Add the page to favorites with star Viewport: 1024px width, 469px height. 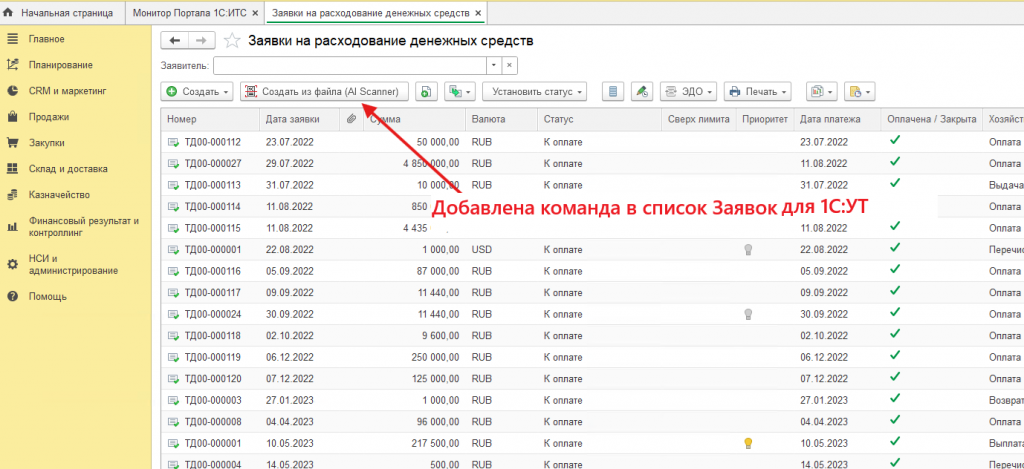tap(232, 41)
